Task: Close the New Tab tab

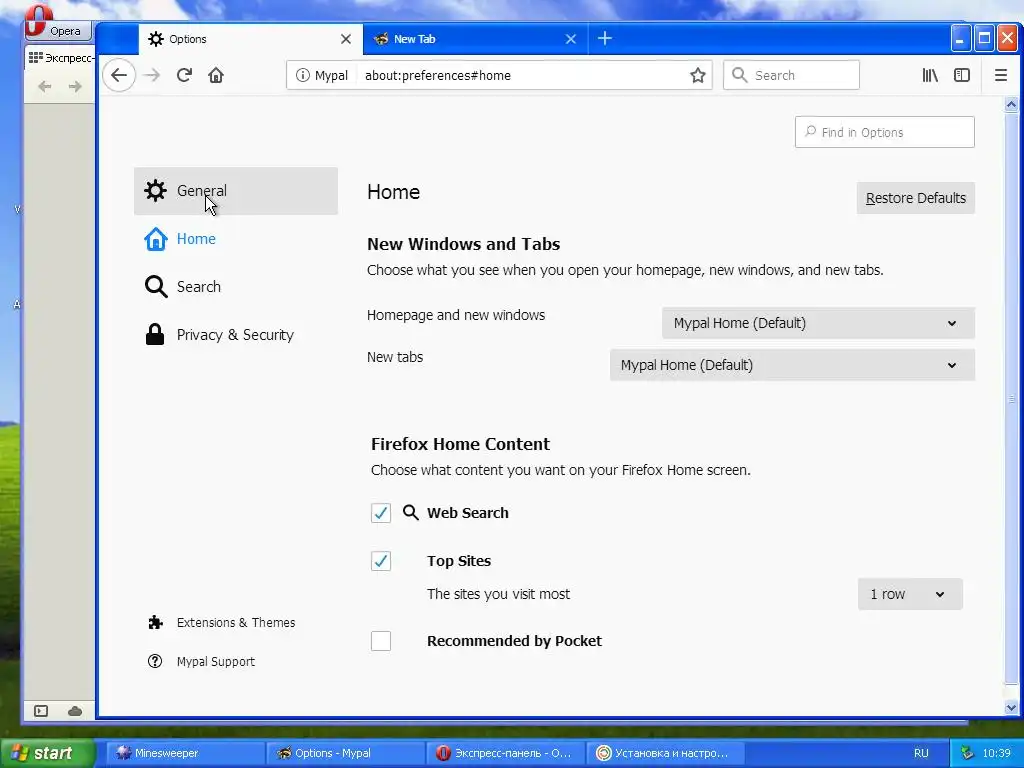Action: coord(571,39)
